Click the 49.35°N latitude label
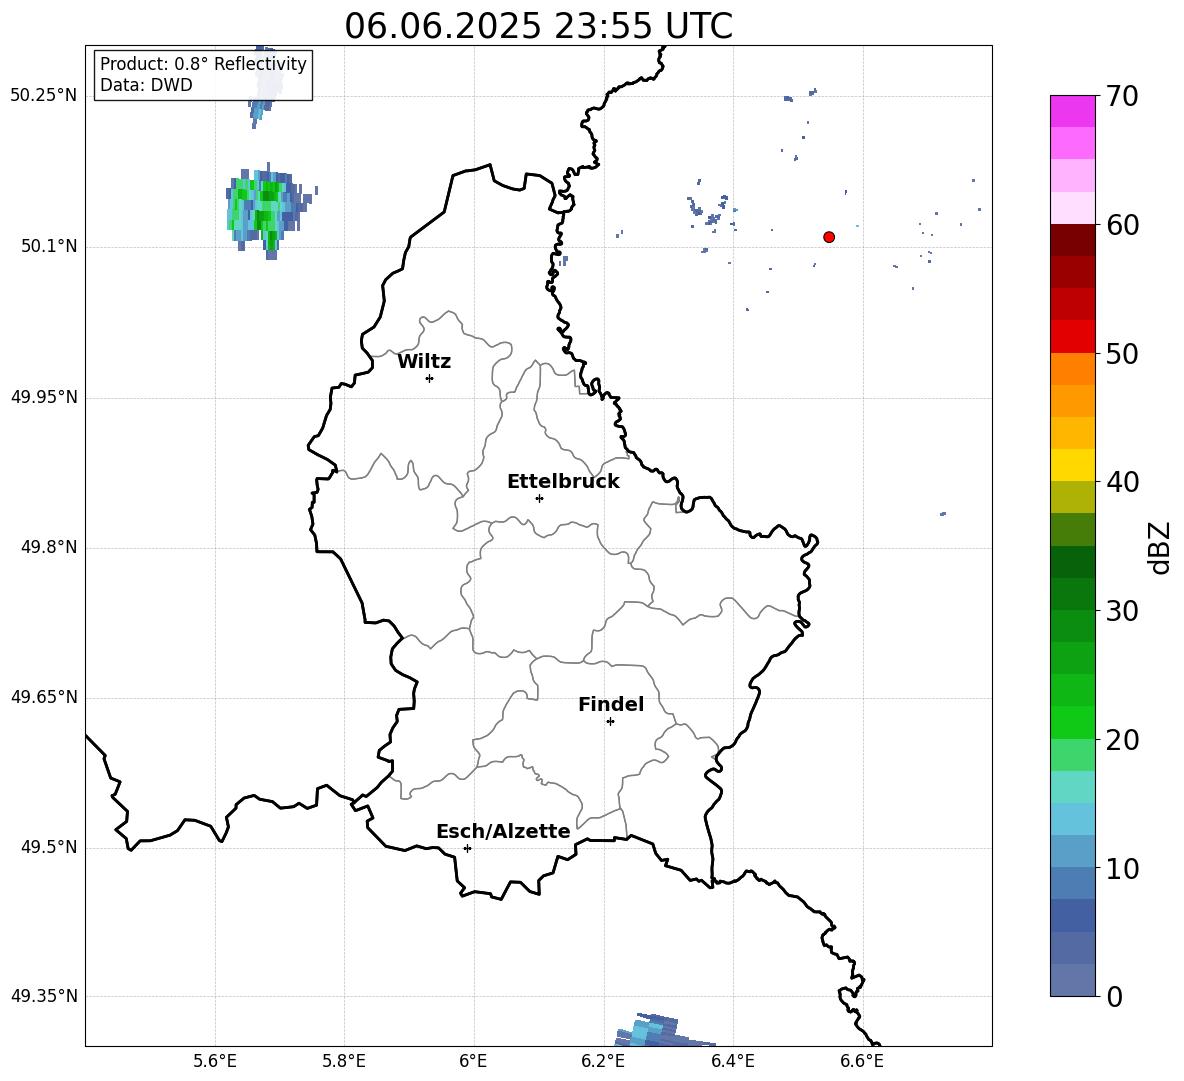Screen dimensions: 1184x1081 pos(44,996)
